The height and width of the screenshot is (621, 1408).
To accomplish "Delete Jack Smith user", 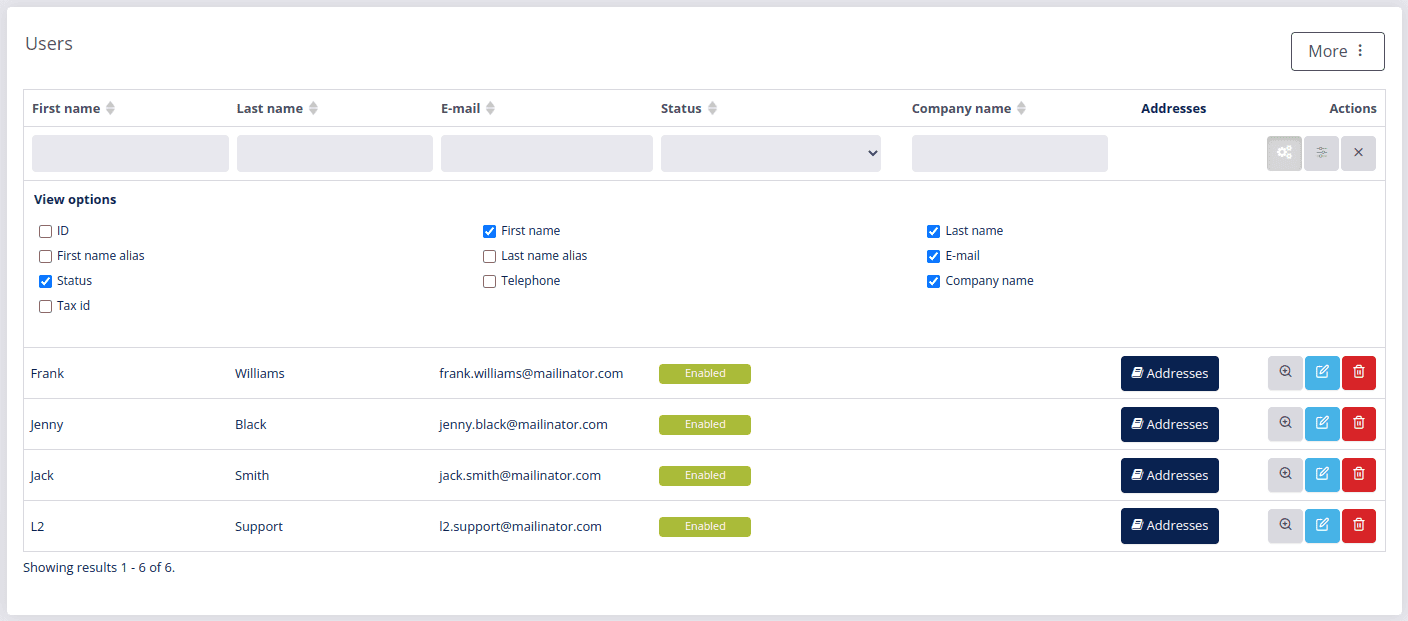I will point(1359,475).
